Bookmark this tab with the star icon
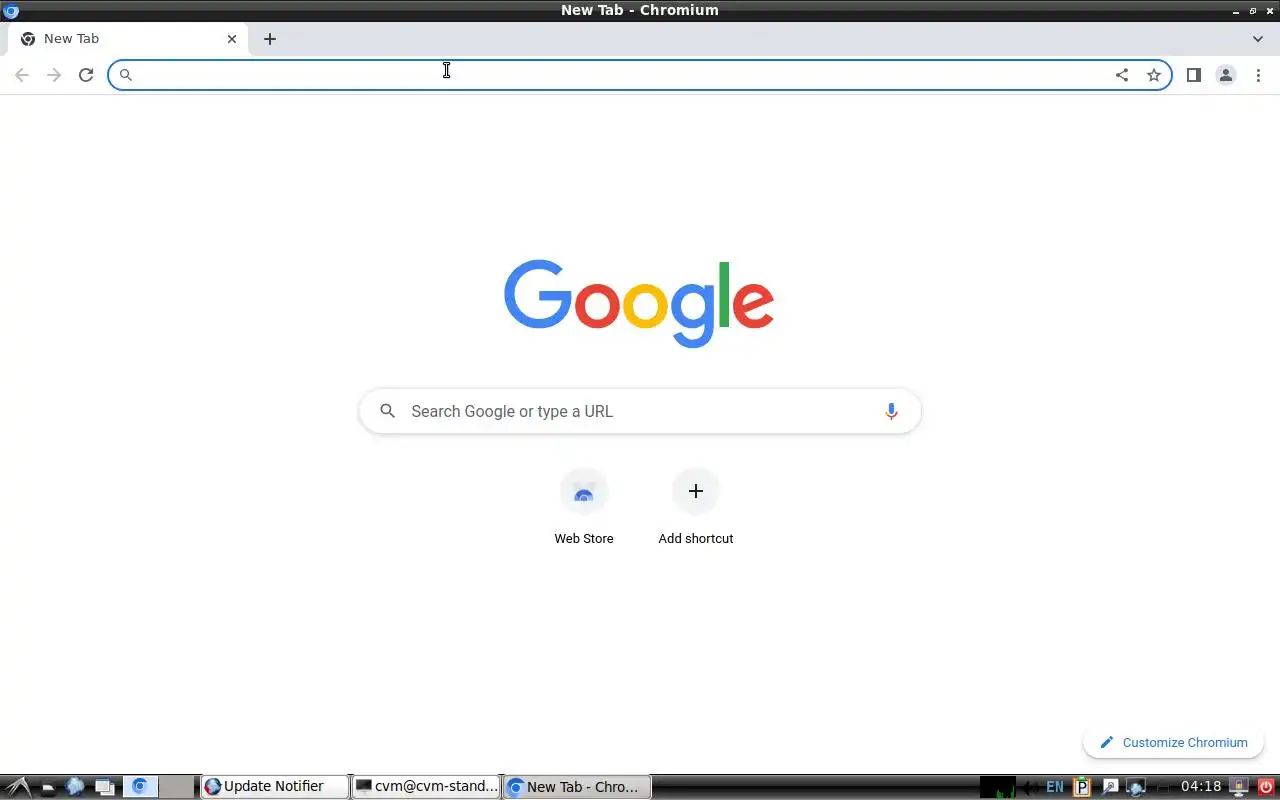Image resolution: width=1280 pixels, height=800 pixels. coord(1154,75)
